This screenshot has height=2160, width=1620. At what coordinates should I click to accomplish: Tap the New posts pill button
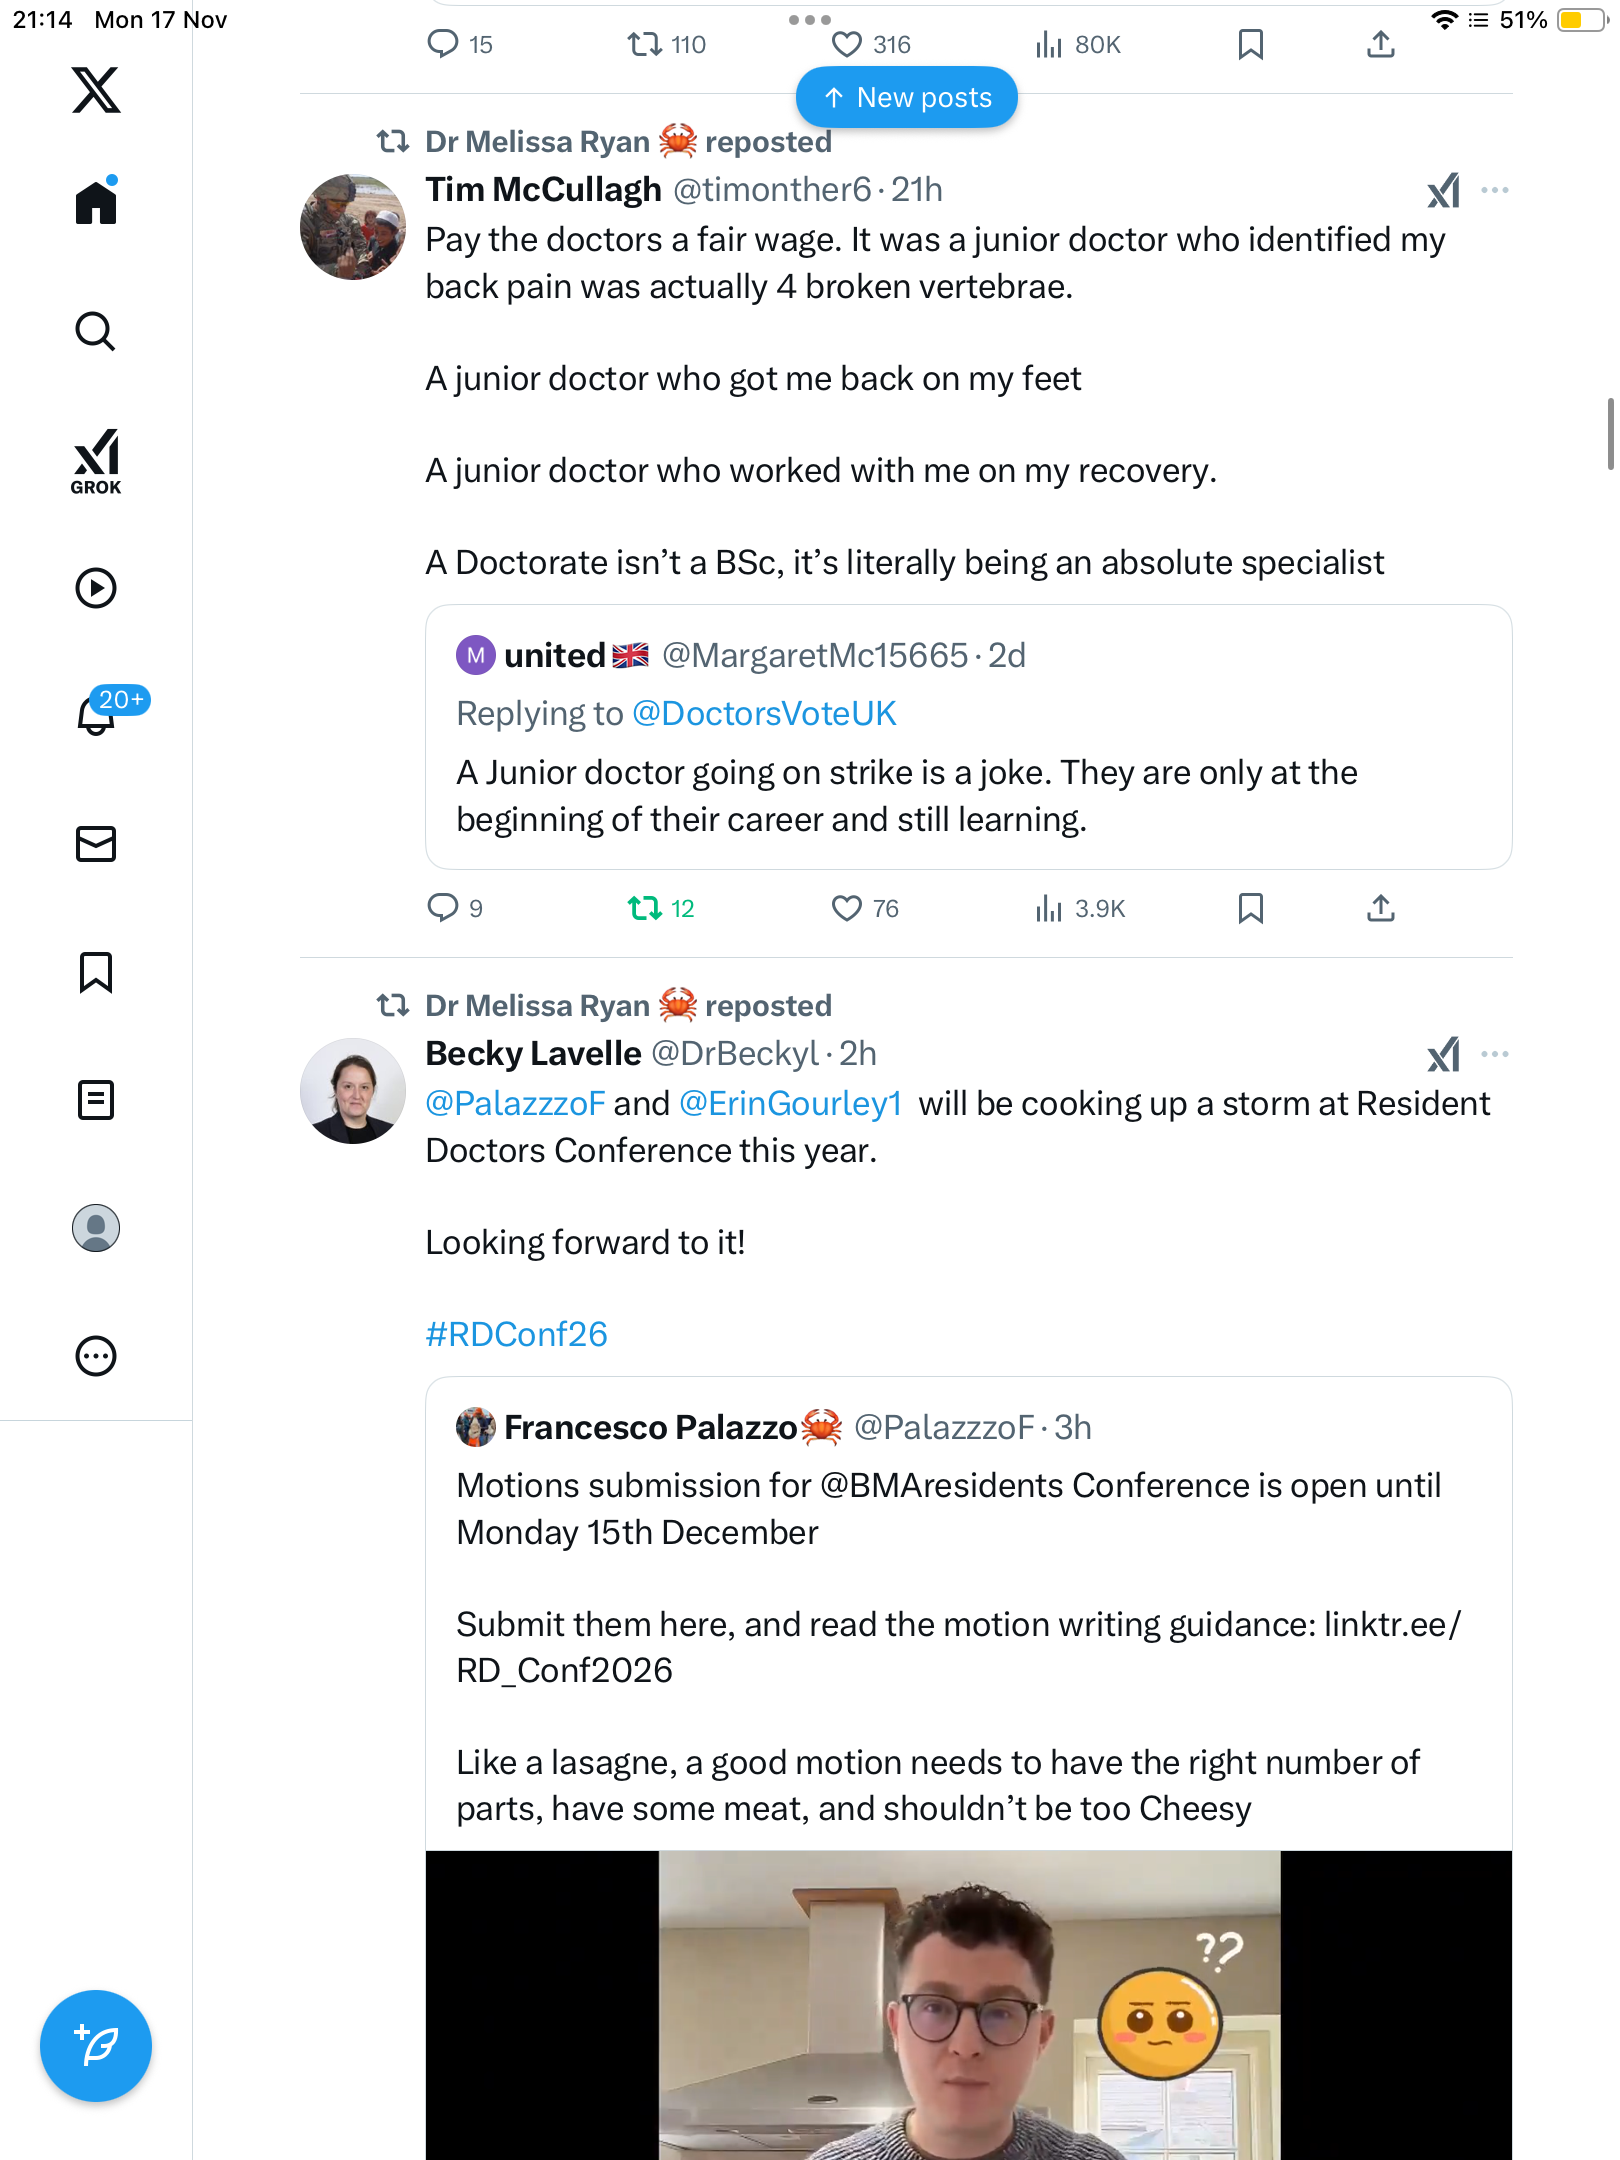click(x=906, y=98)
